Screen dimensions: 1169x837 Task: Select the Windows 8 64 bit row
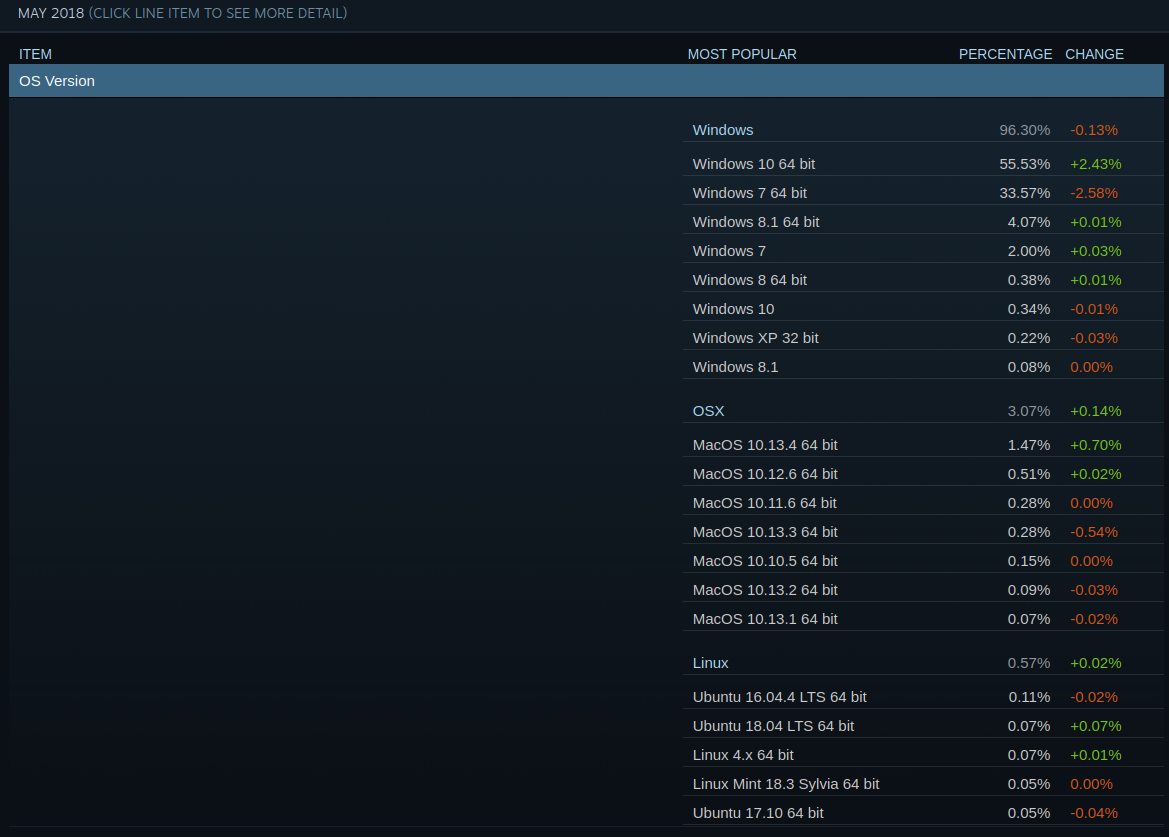point(923,280)
